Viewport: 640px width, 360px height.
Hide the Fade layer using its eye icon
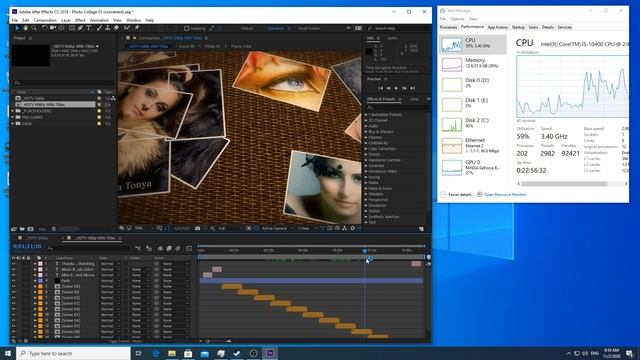click(13, 281)
